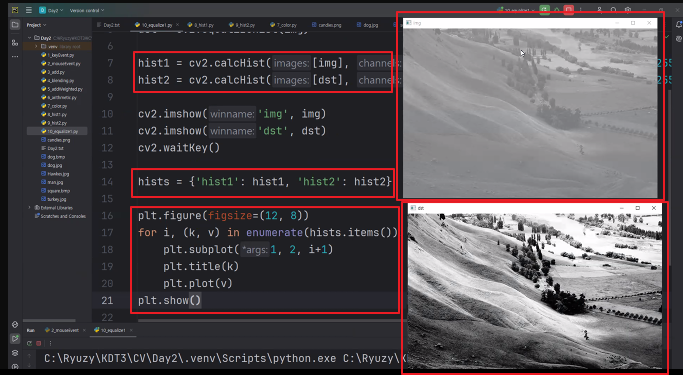Switch to the 7_color.py editor tab
683x375 pixels.
point(283,25)
